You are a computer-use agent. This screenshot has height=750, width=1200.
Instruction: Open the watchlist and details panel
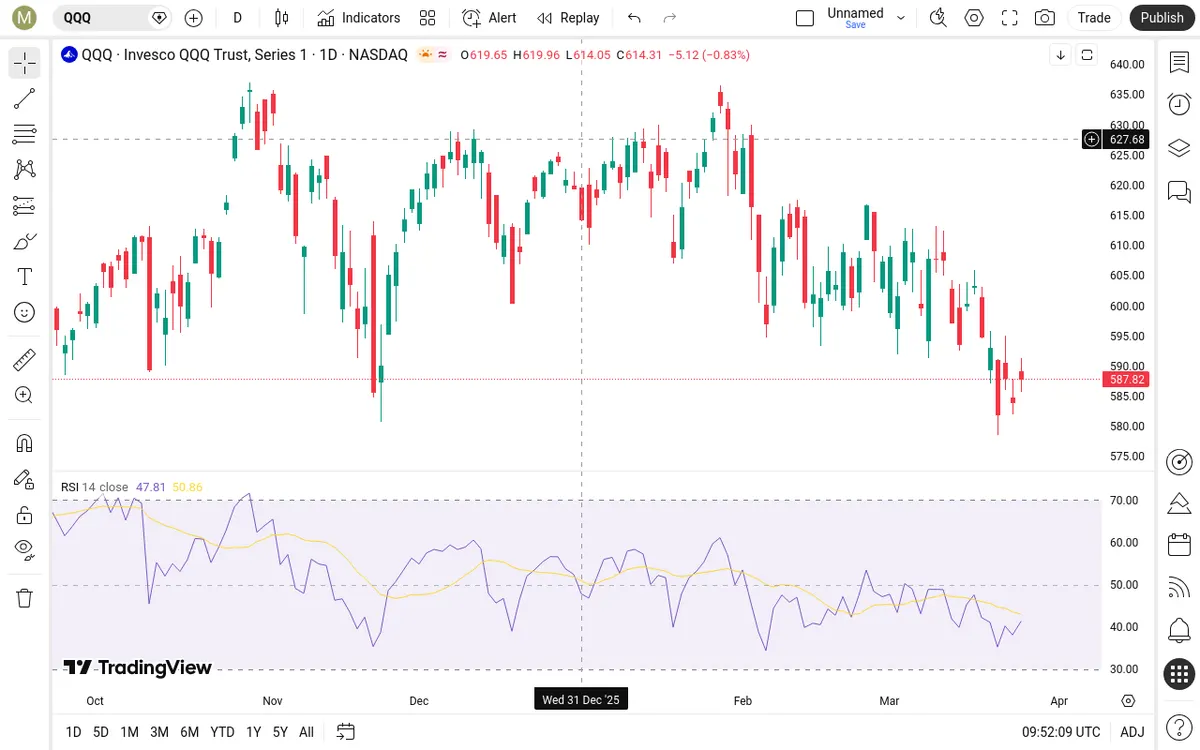(x=1179, y=63)
